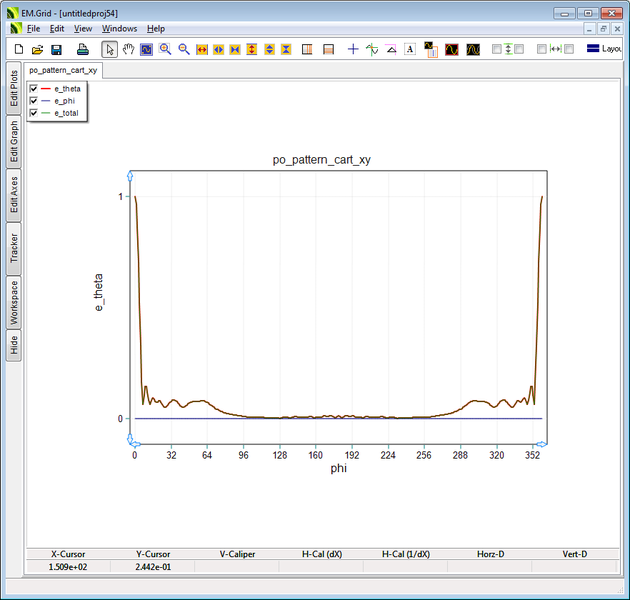Click the Hide side button
Viewport: 630px width, 600px height.
pos(14,345)
